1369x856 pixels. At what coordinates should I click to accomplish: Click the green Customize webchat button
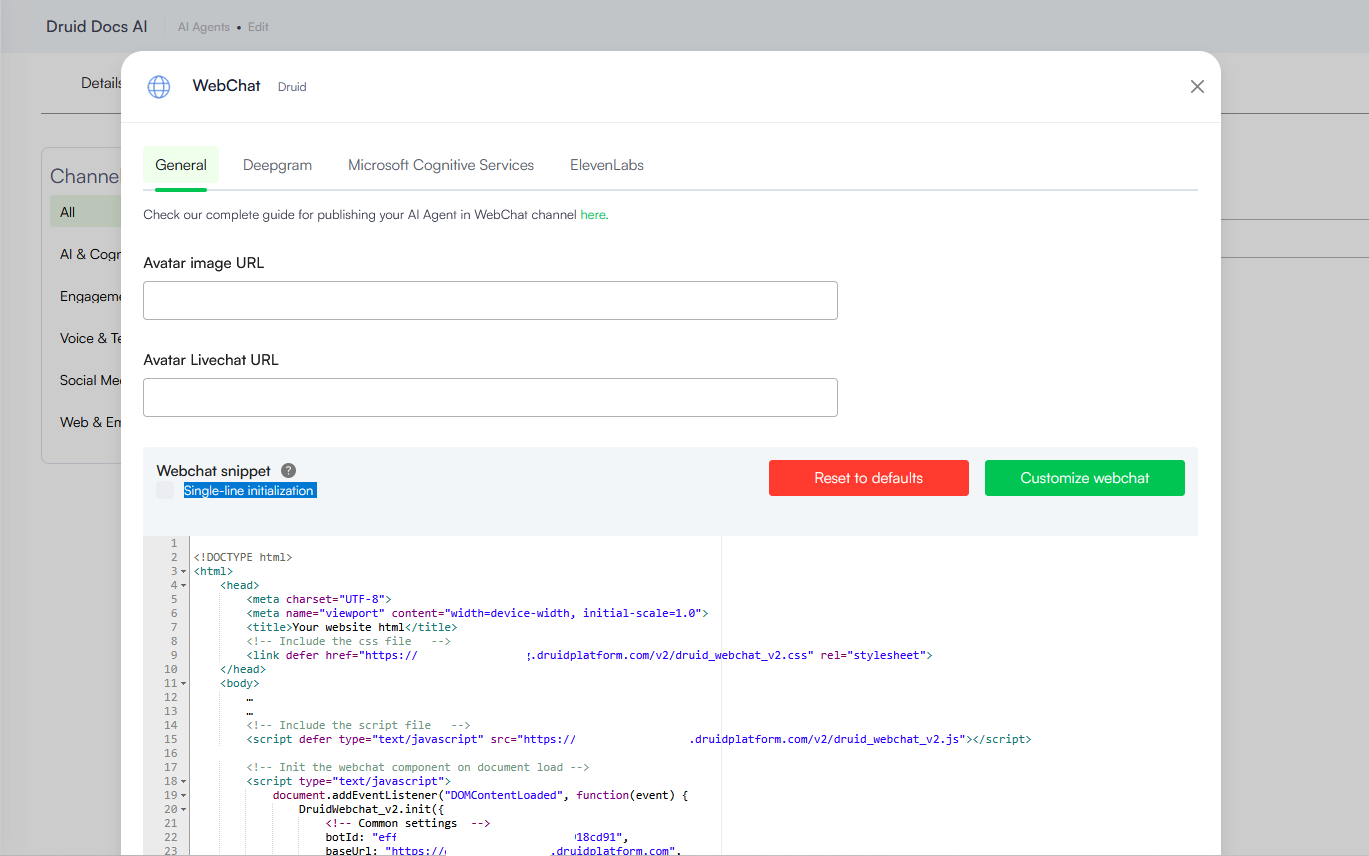click(1084, 478)
